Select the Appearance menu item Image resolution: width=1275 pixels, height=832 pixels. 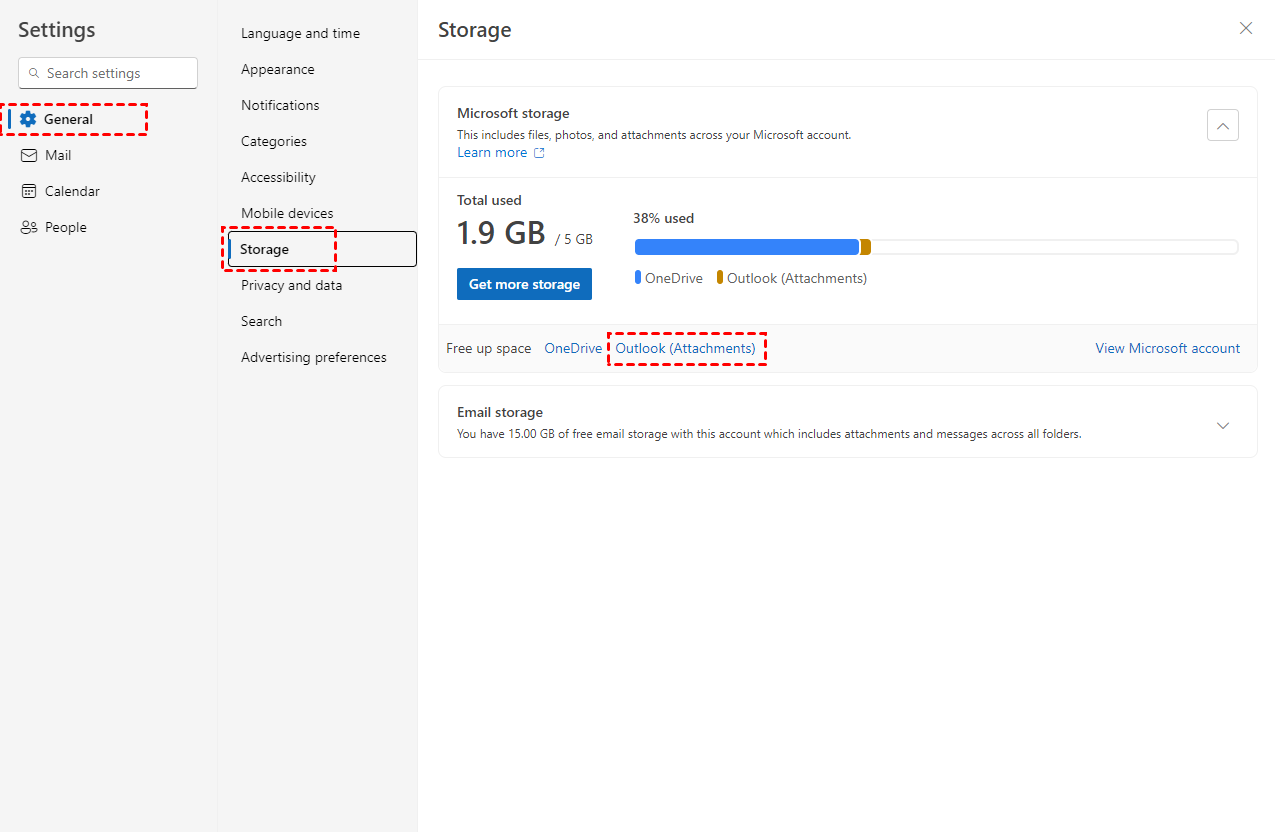277,69
